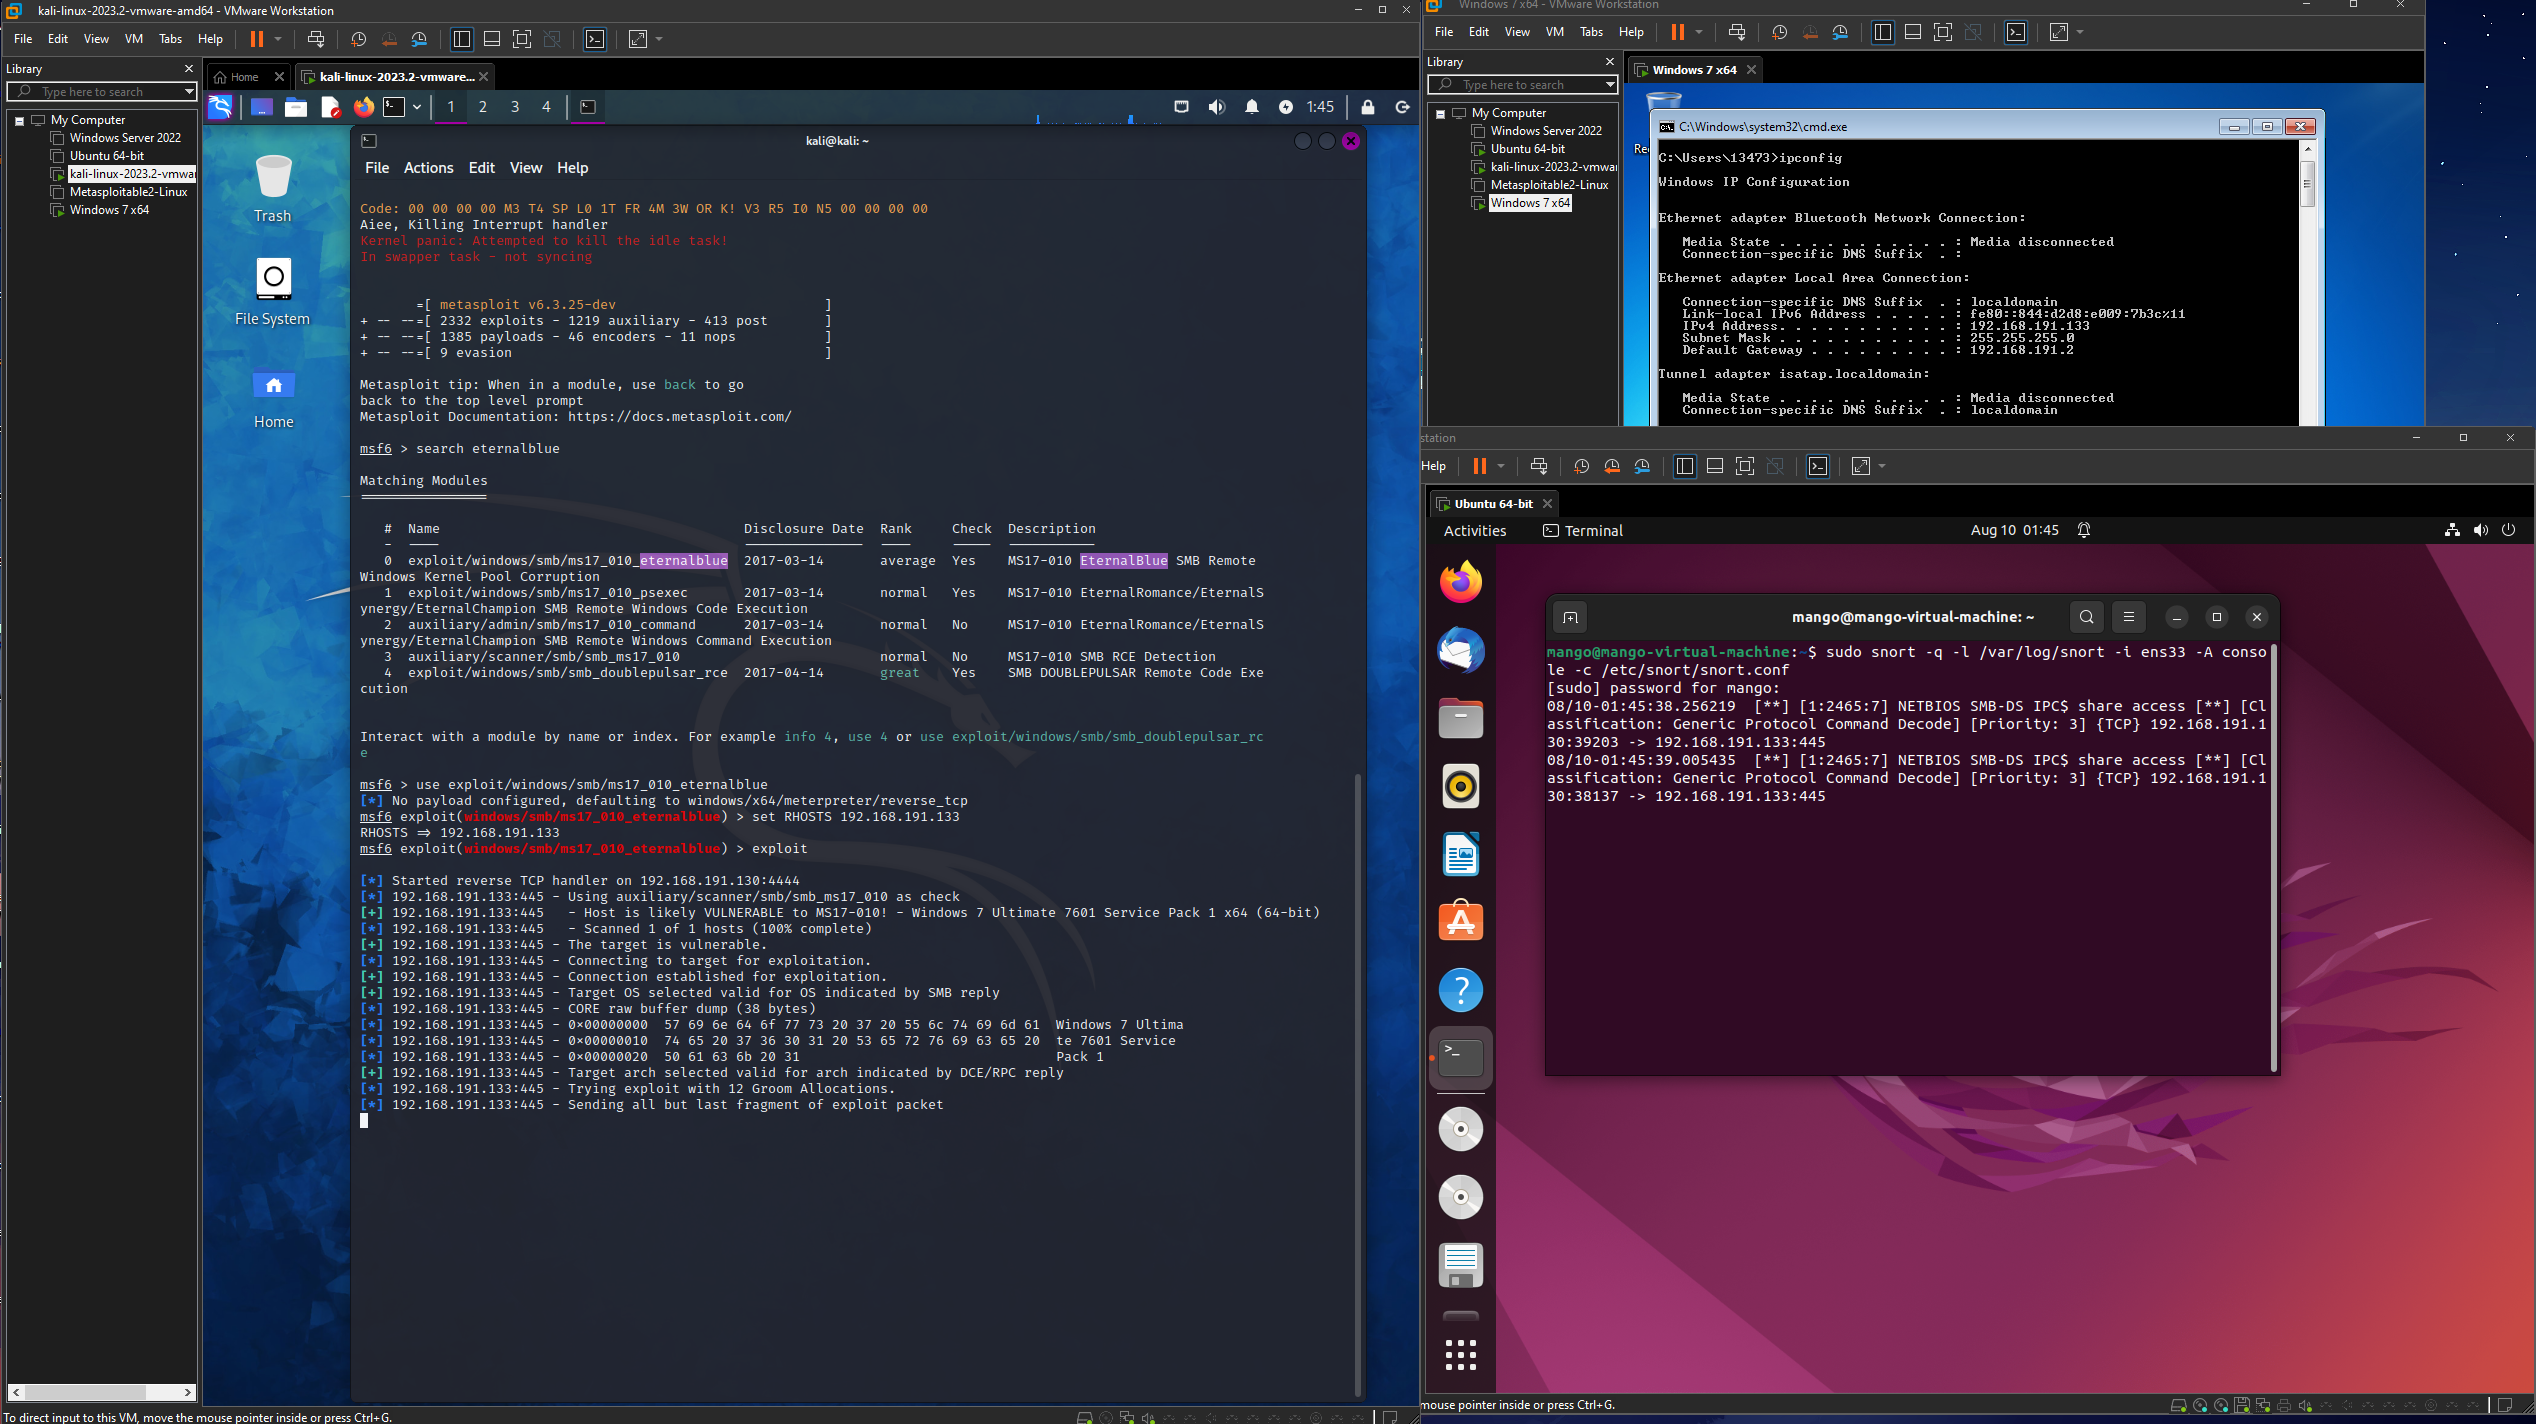2536x1424 pixels.
Task: Open Rhythmbox in the Ubuntu dock
Action: click(x=1461, y=787)
